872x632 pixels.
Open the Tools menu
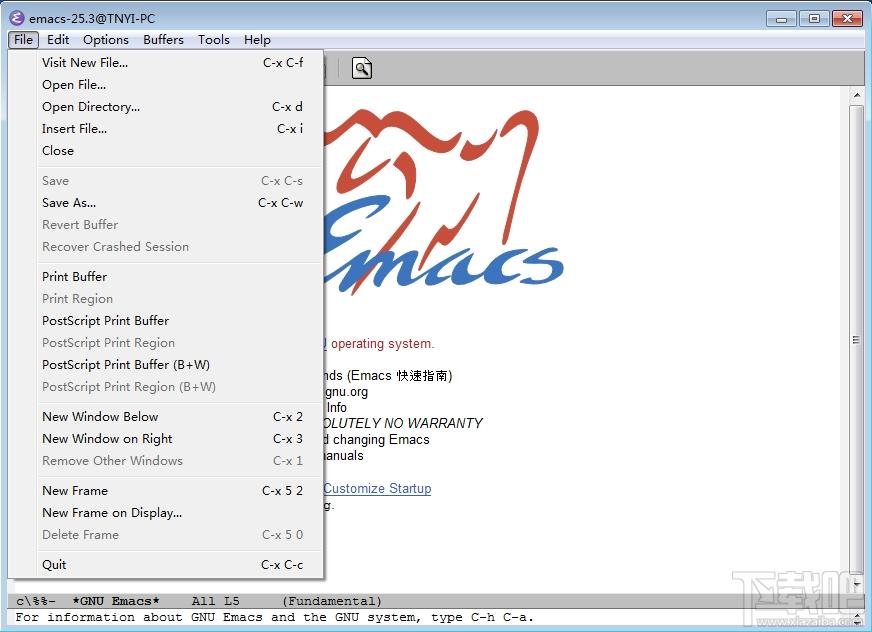pos(214,40)
